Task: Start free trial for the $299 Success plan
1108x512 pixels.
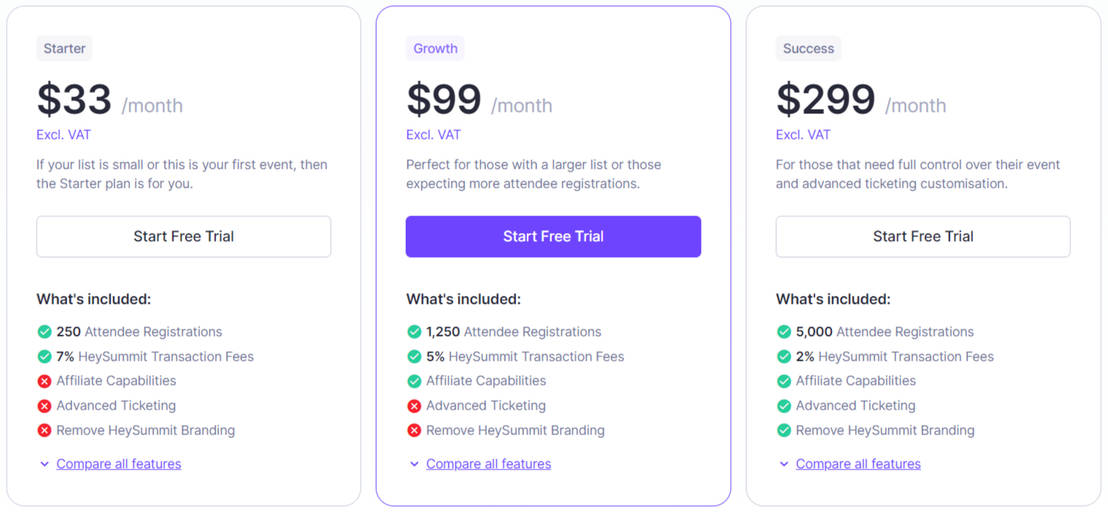Action: tap(923, 237)
